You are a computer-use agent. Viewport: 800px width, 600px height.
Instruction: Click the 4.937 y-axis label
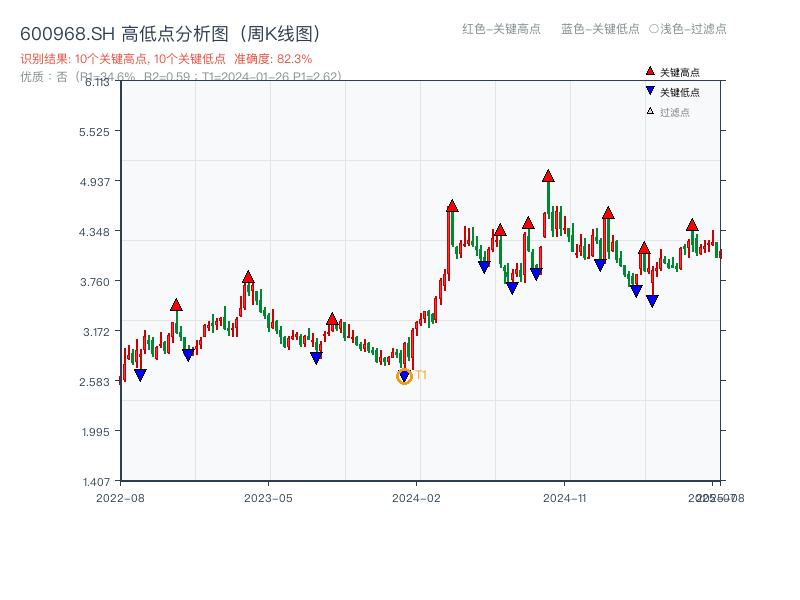click(94, 182)
